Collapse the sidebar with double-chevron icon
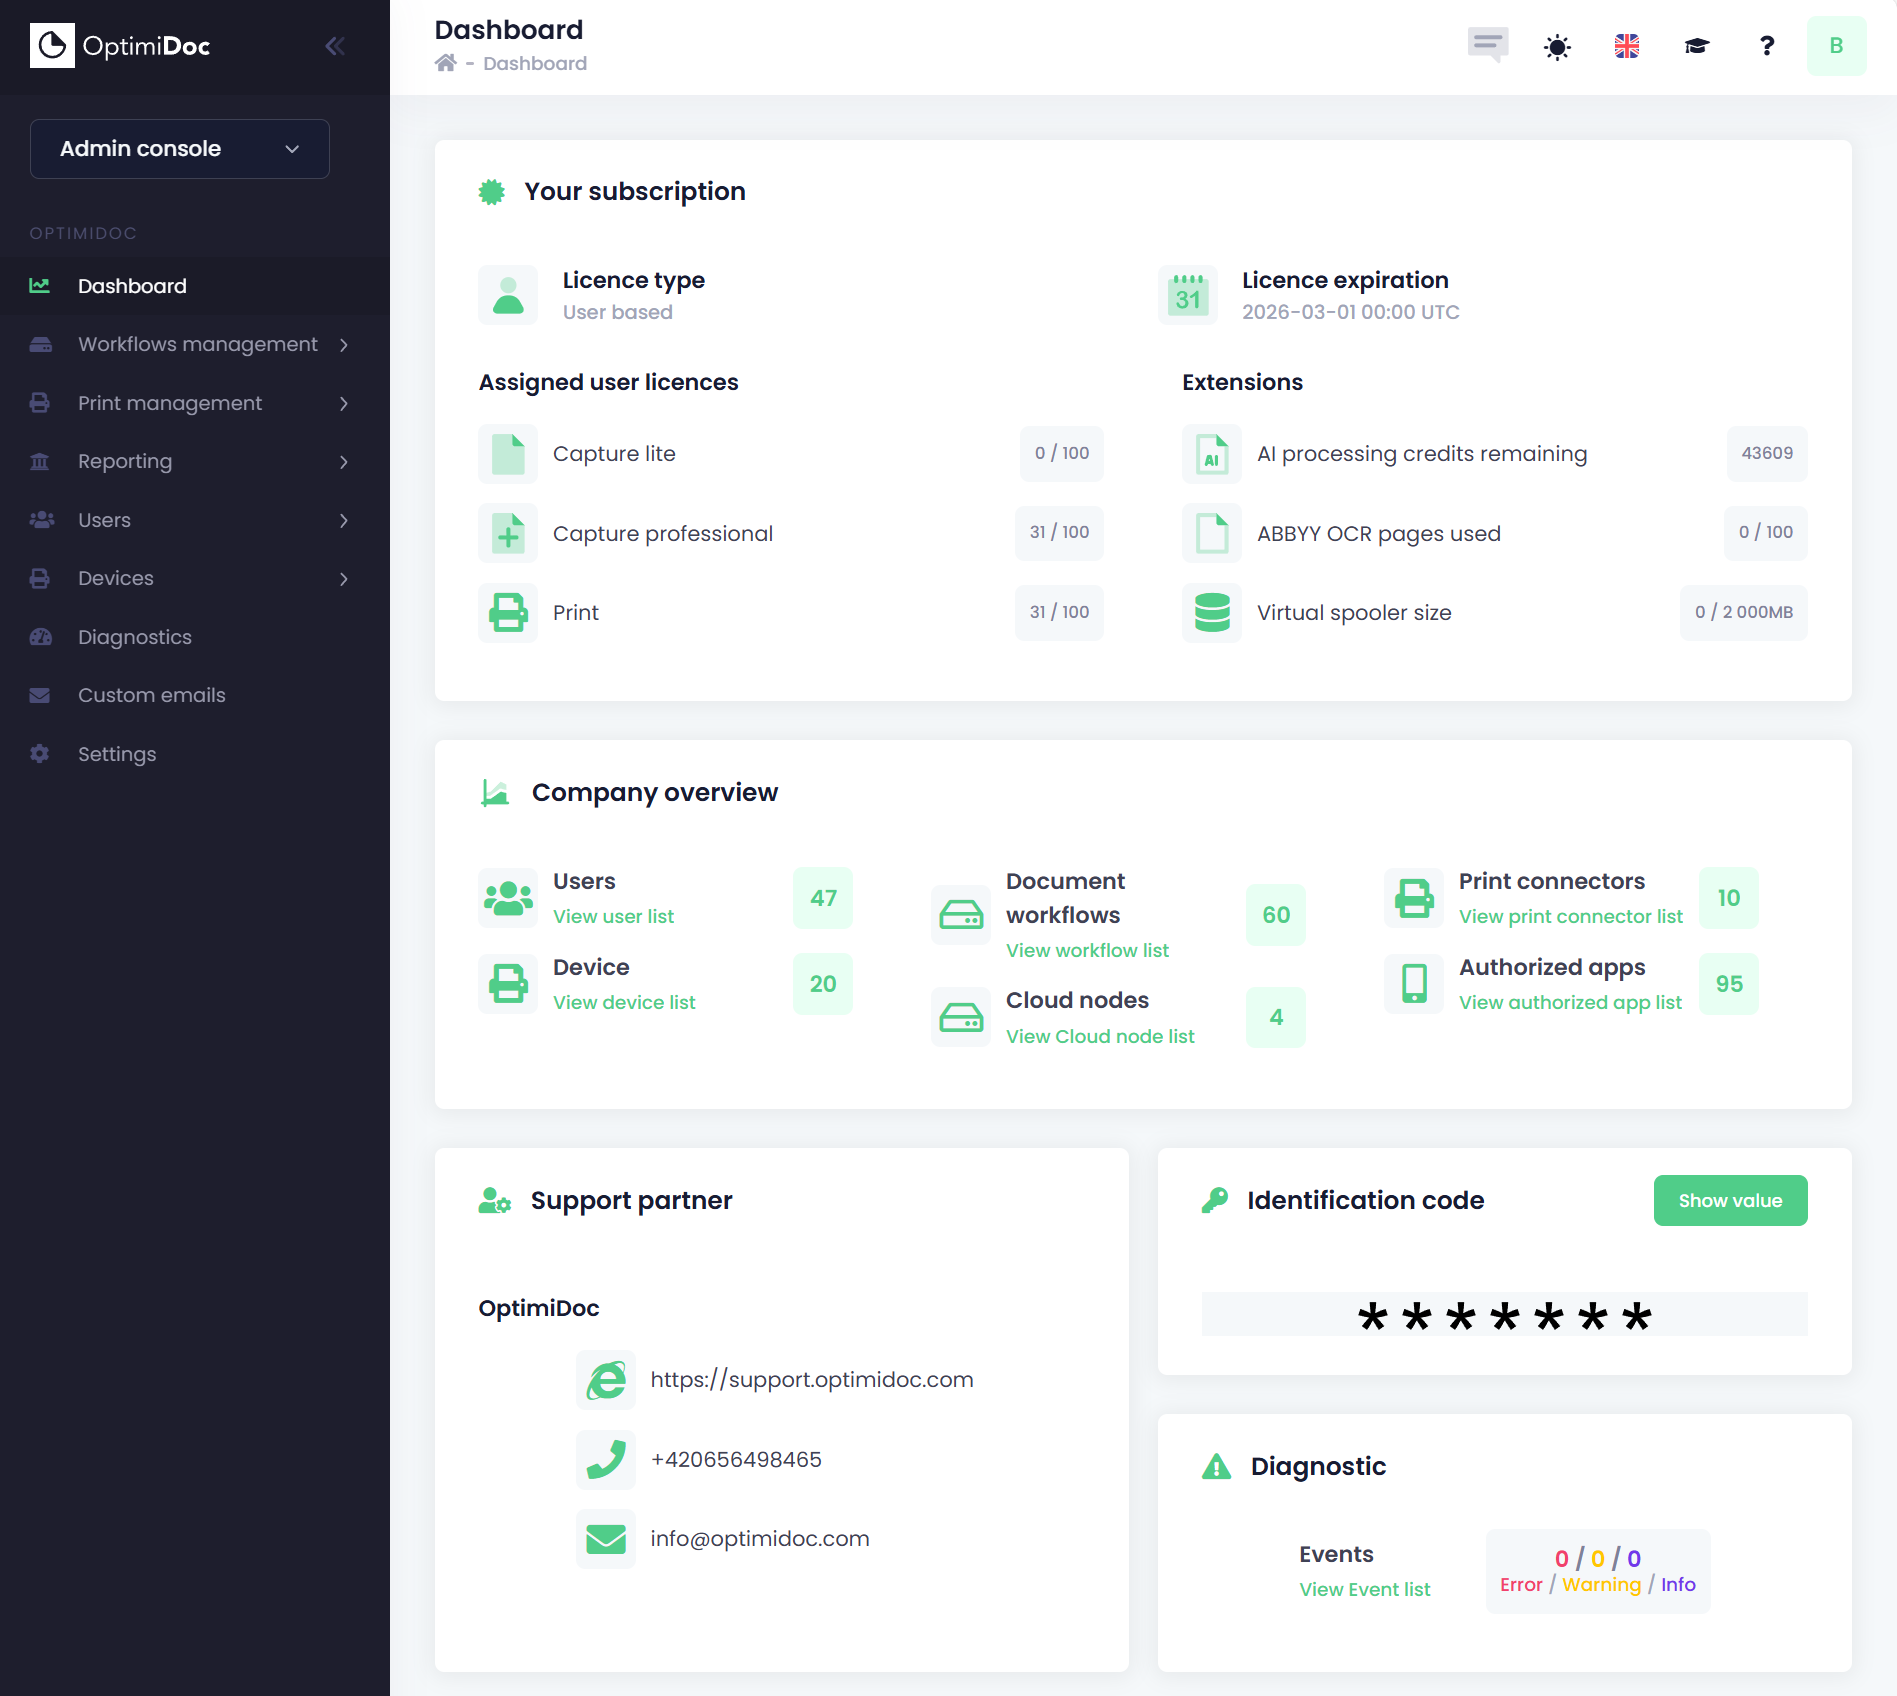Screen dimensions: 1897x1696 coord(334,46)
